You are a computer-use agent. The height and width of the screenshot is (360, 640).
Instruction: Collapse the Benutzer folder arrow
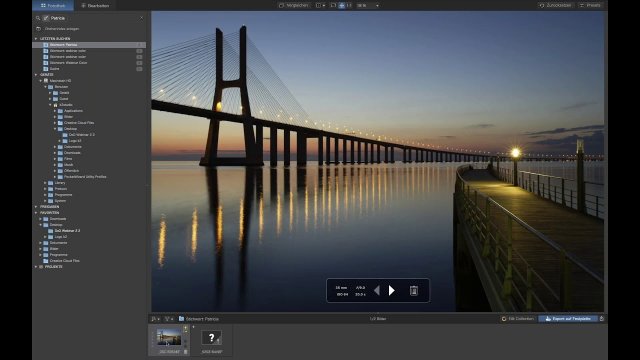[x=45, y=87]
